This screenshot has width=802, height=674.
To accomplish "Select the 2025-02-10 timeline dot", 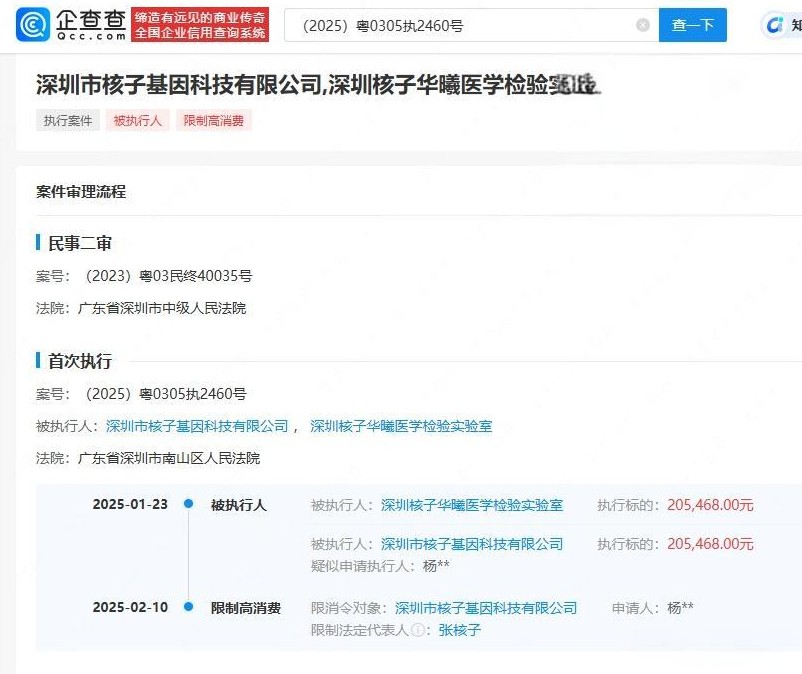I will pos(189,606).
